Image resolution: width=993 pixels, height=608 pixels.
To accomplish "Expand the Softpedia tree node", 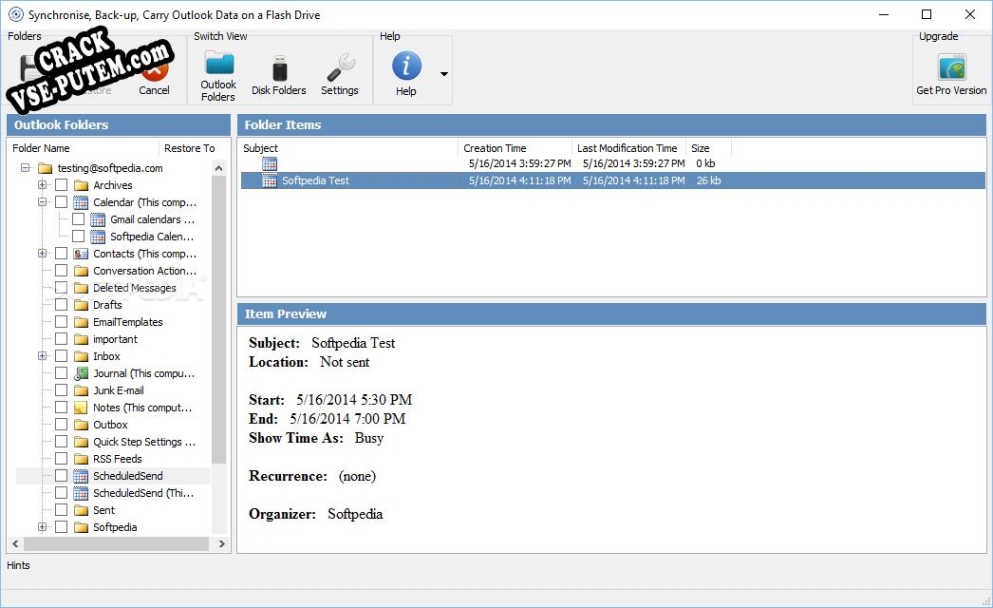I will click(x=42, y=527).
